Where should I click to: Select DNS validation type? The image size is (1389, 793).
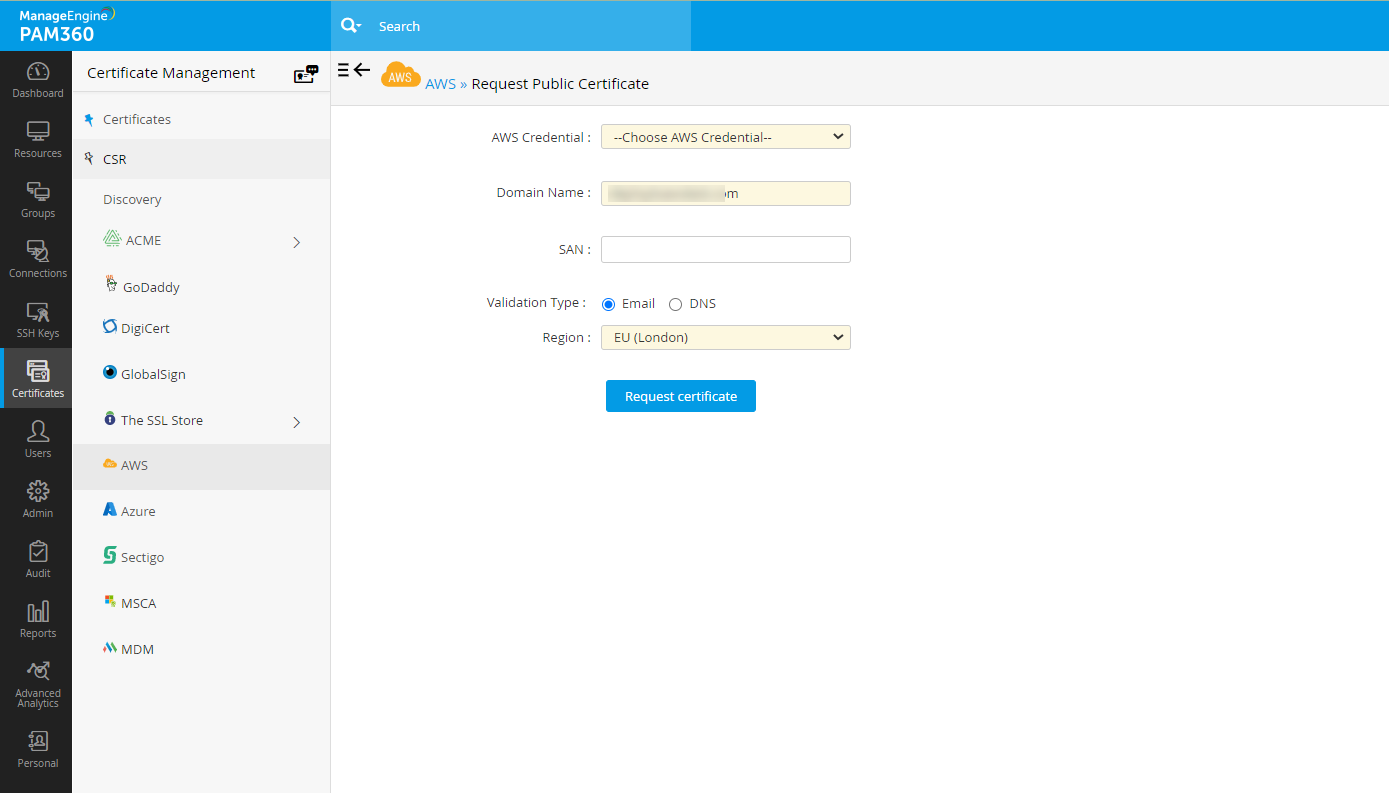coord(675,304)
